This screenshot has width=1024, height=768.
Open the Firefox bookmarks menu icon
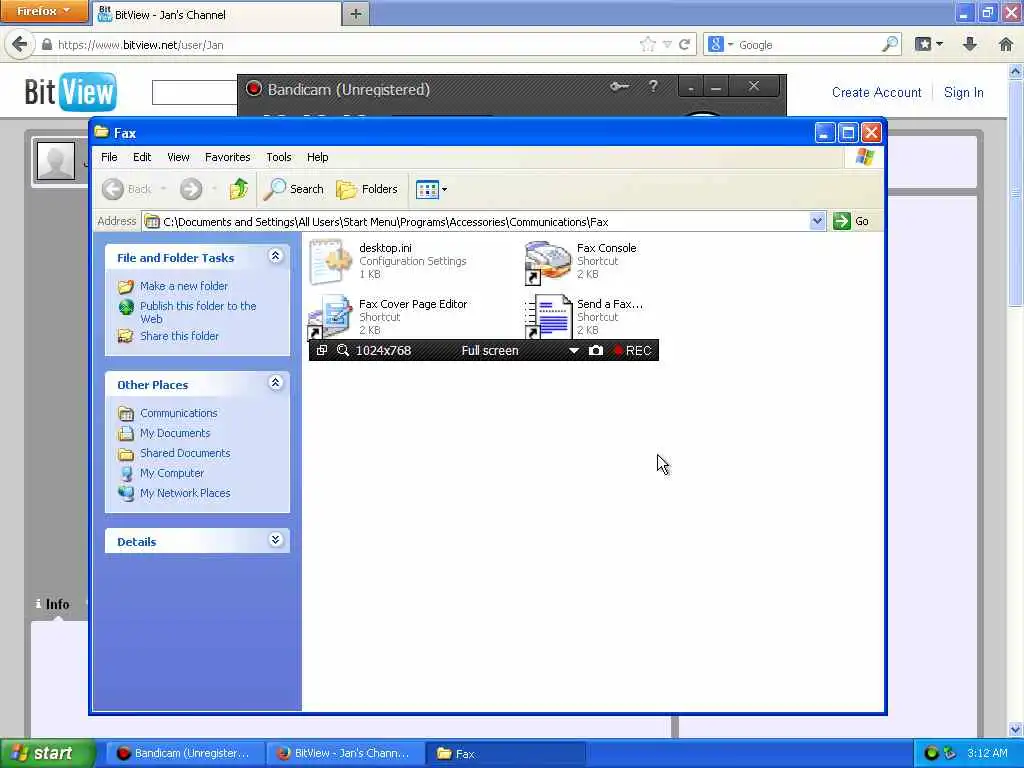(929, 44)
